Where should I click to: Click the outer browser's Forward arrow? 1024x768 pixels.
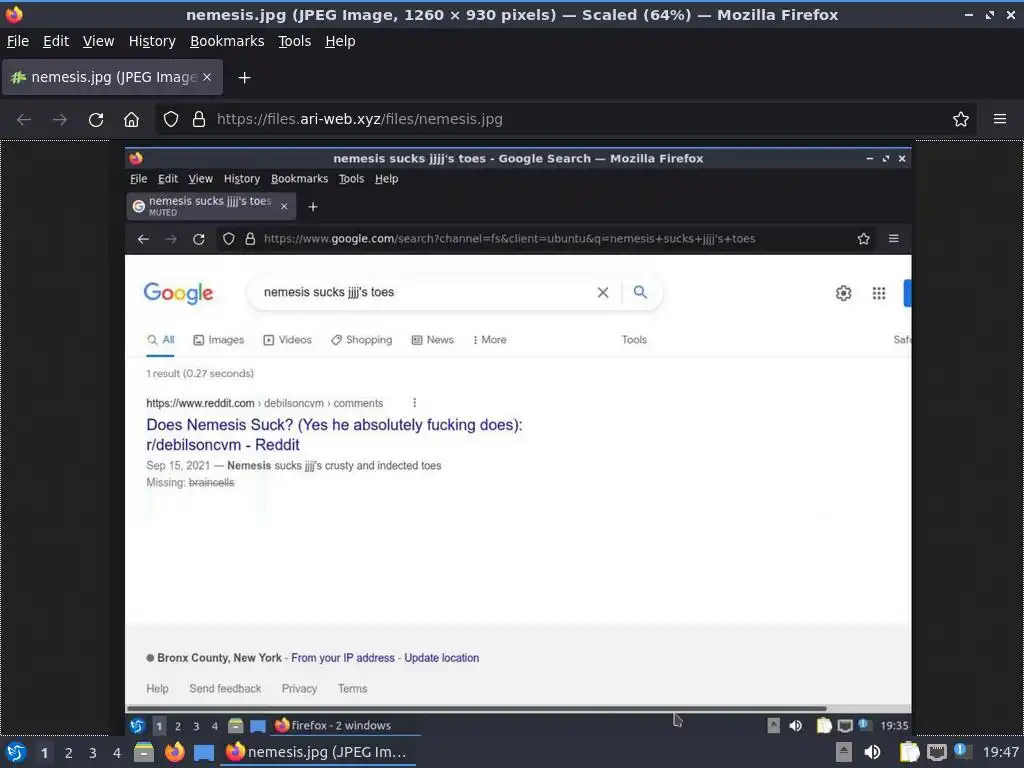tap(59, 120)
